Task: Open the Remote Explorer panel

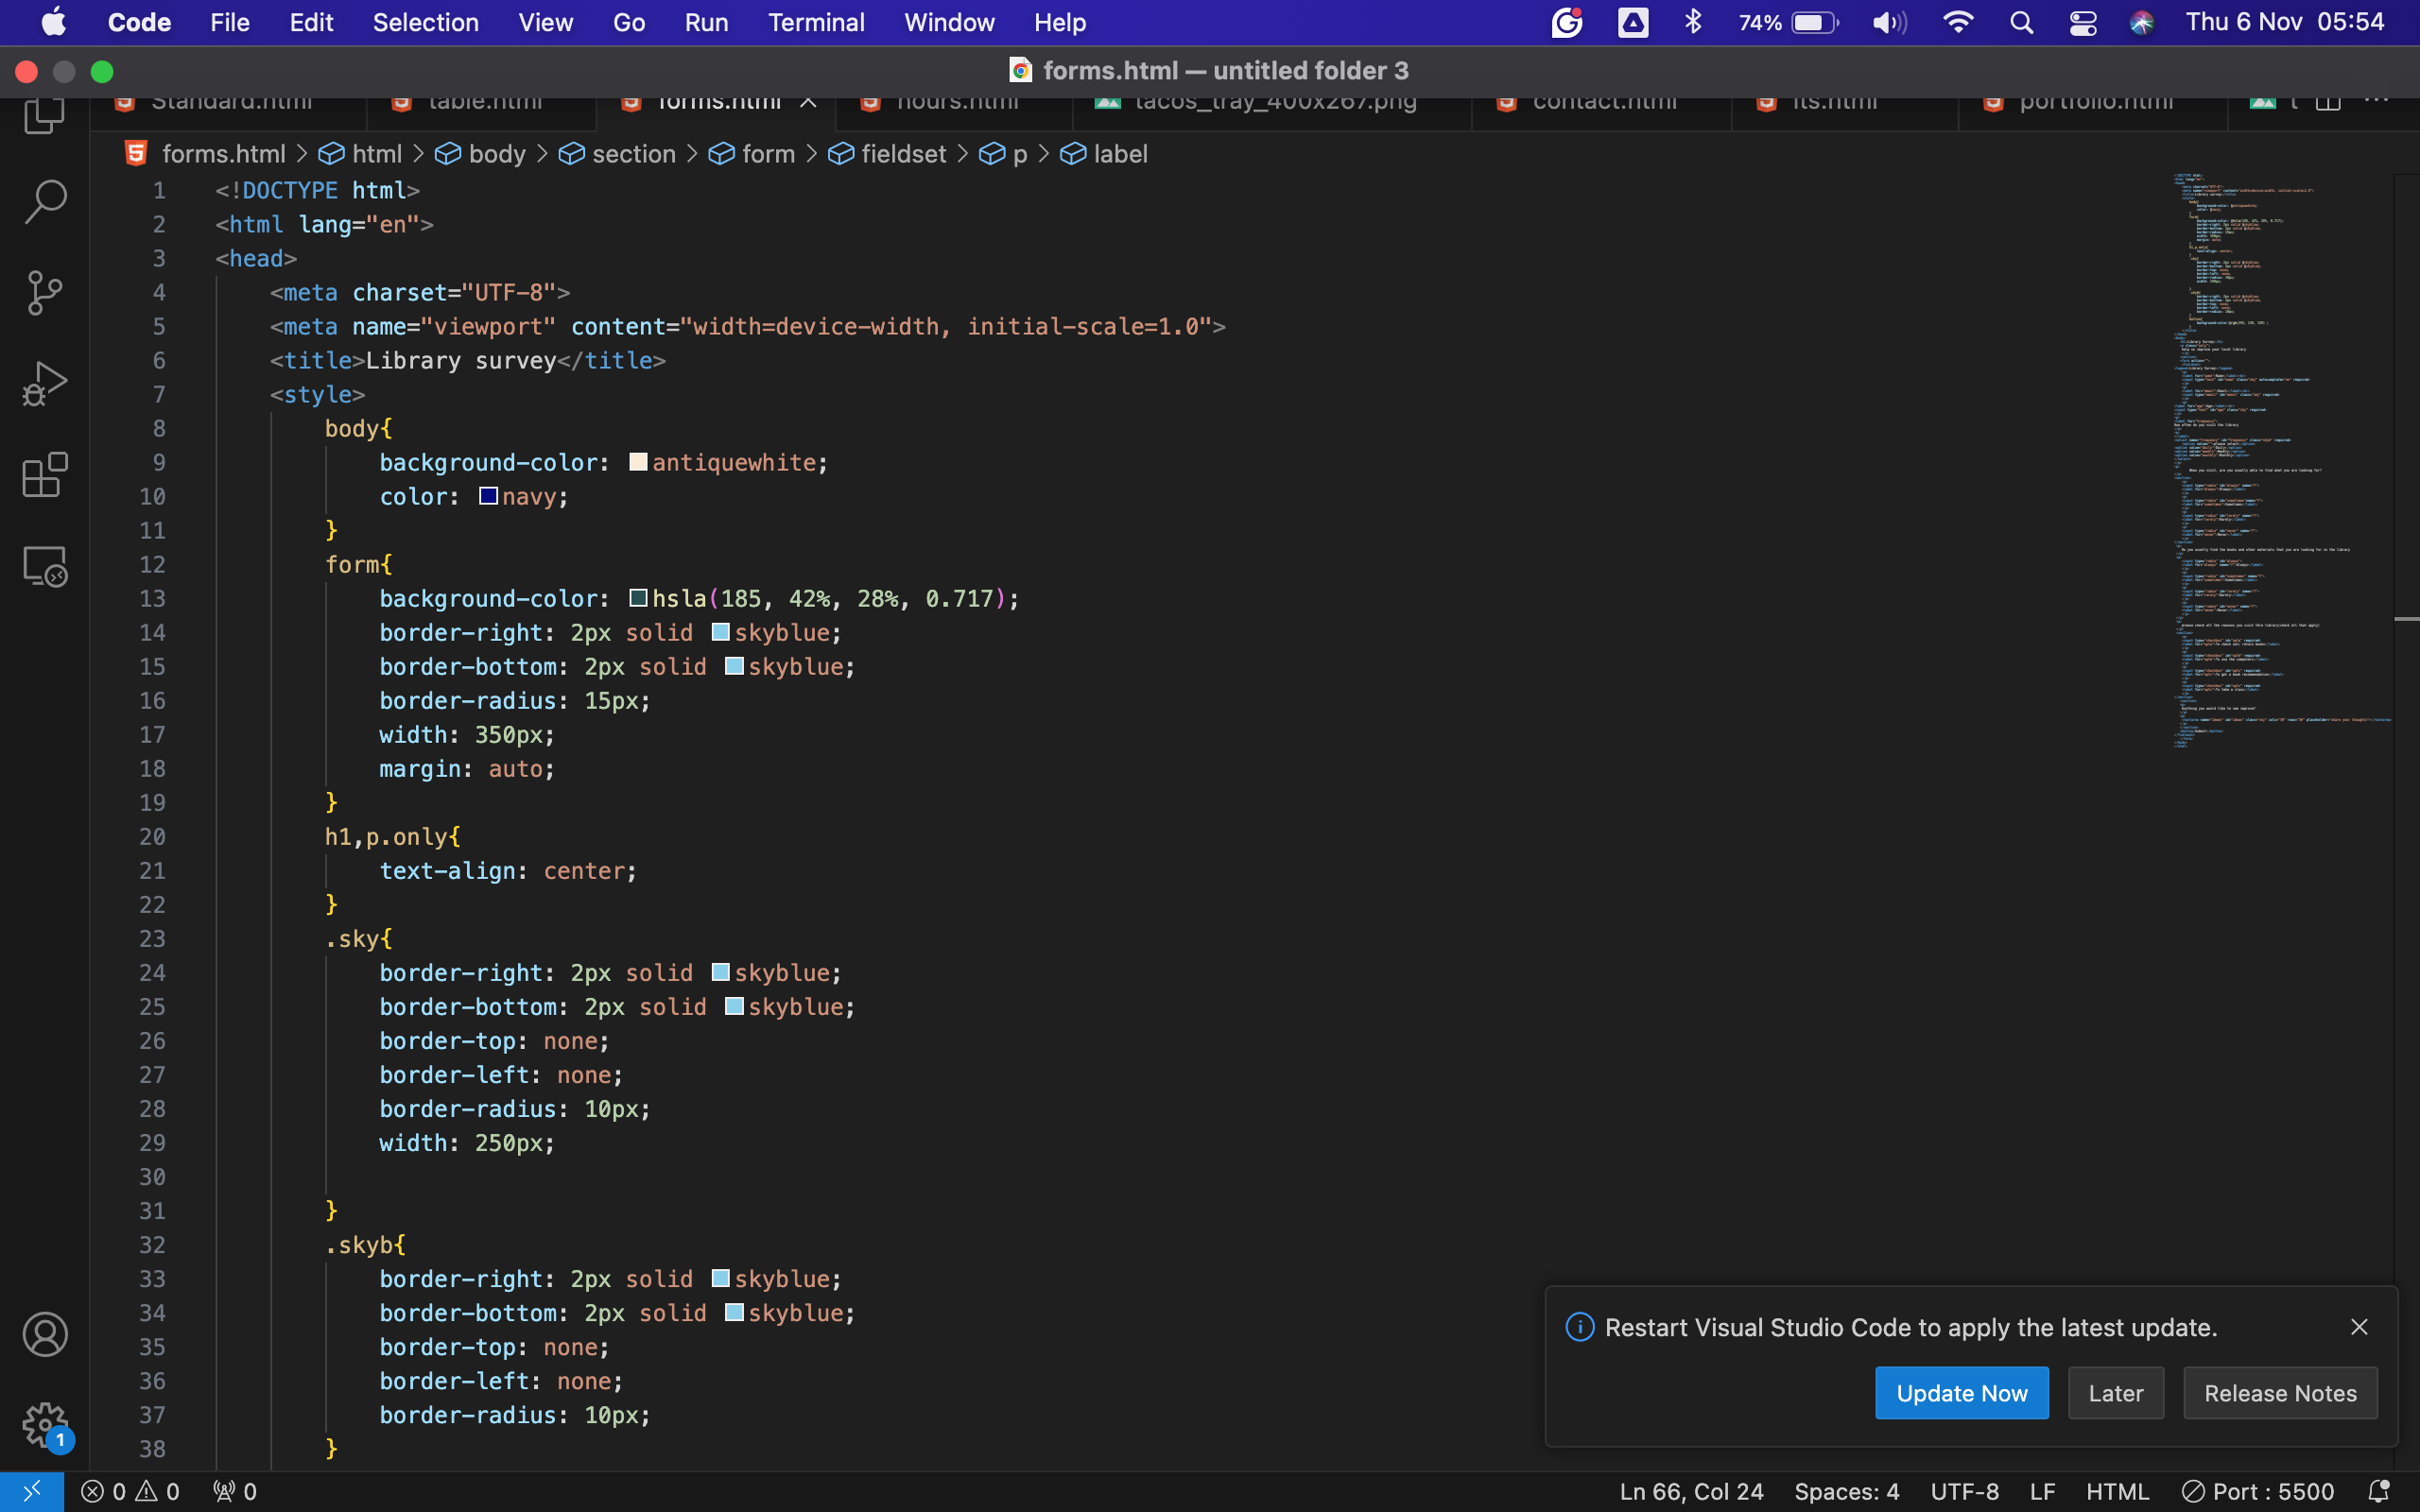Action: pyautogui.click(x=45, y=566)
